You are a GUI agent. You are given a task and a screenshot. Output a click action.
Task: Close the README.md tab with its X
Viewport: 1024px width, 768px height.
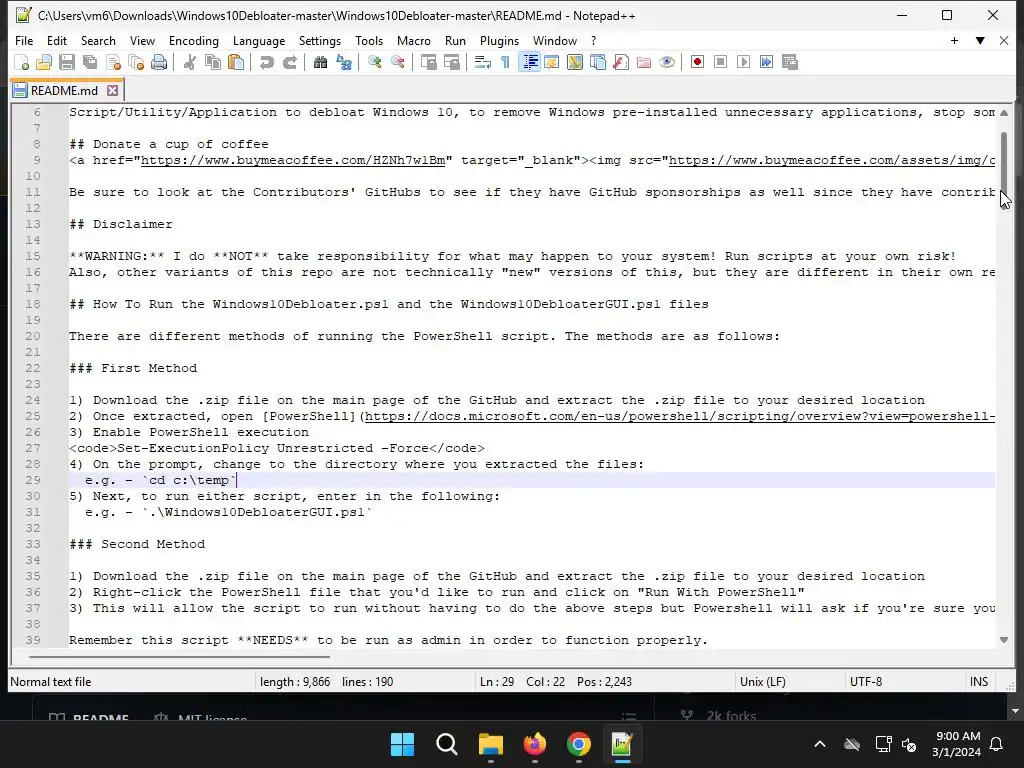pyautogui.click(x=112, y=90)
